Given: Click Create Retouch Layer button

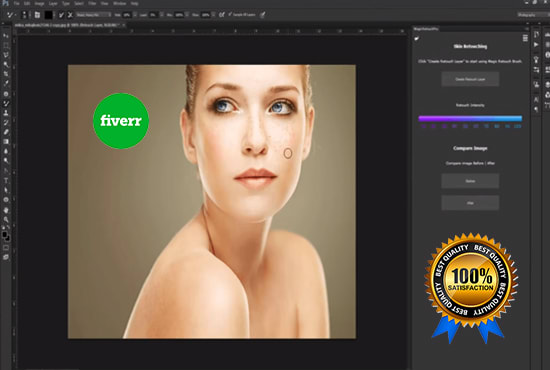Looking at the screenshot, I should [470, 79].
